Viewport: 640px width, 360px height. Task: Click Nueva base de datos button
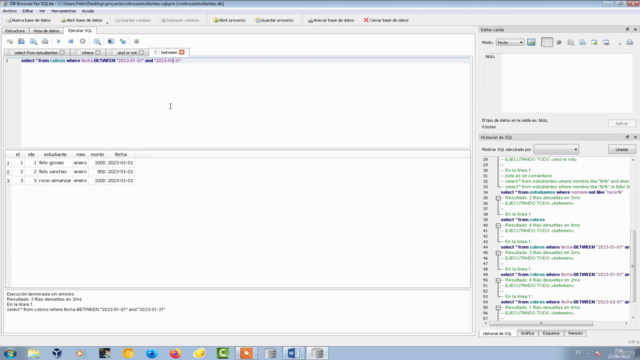tap(29, 20)
